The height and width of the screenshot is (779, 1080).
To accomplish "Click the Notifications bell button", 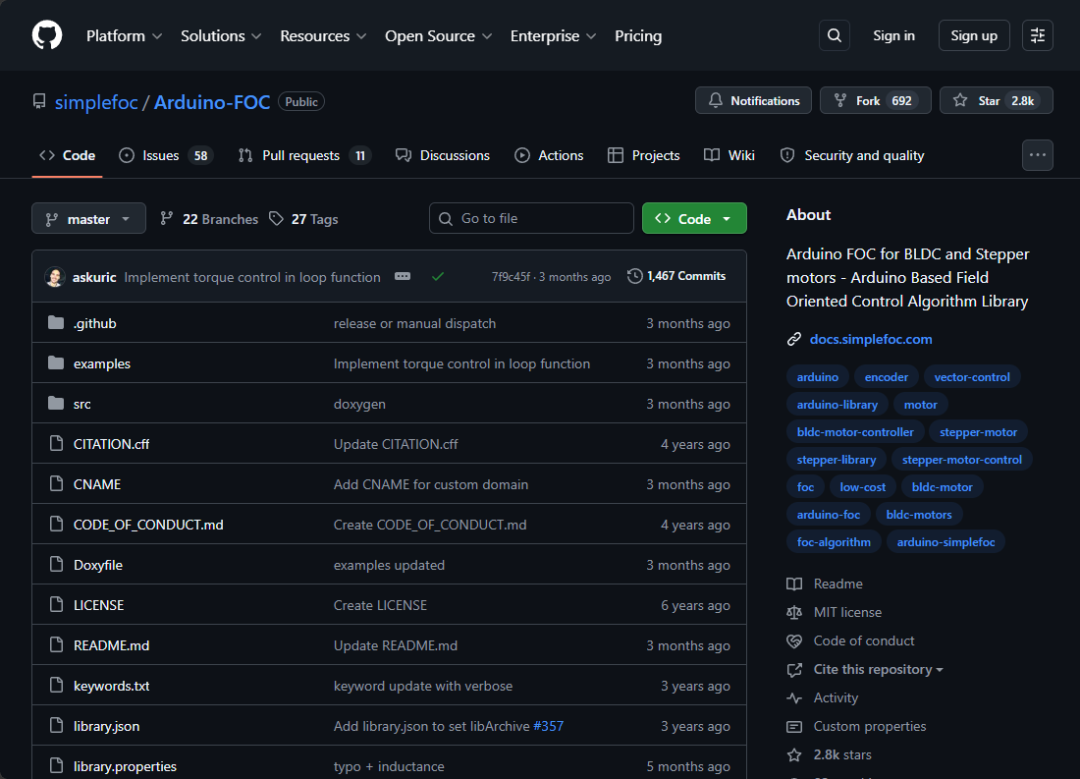I will [754, 101].
